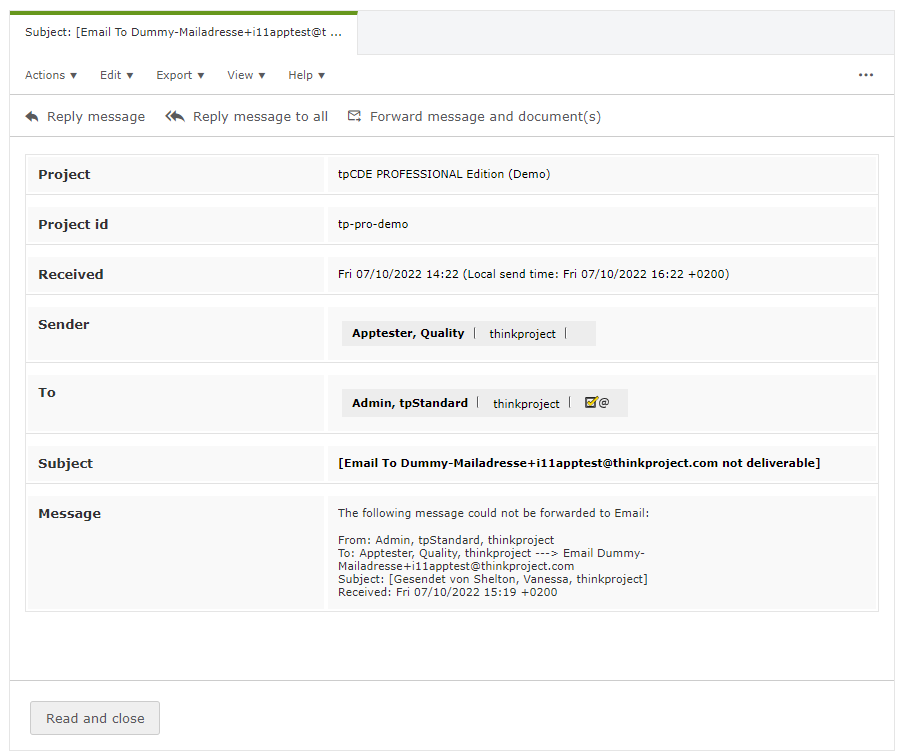Screen dimensions: 907x751
Task: Click thinkproject organization in the To row
Action: click(x=526, y=404)
